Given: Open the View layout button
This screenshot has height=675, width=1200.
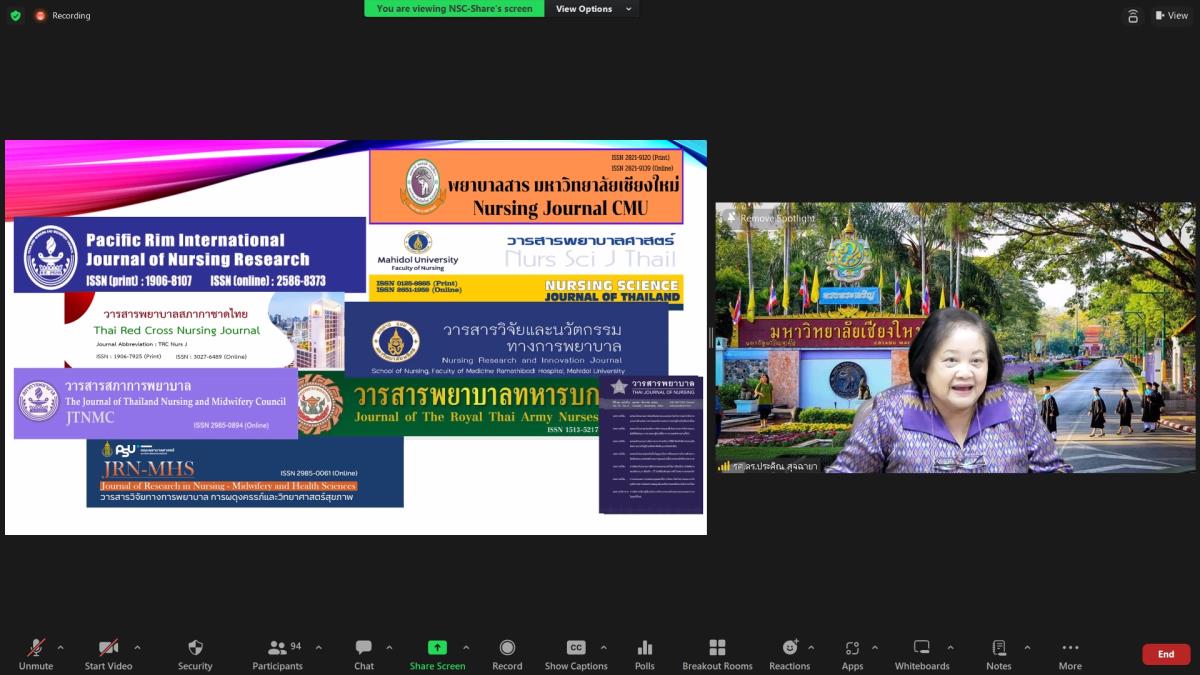Looking at the screenshot, I should (x=1172, y=15).
